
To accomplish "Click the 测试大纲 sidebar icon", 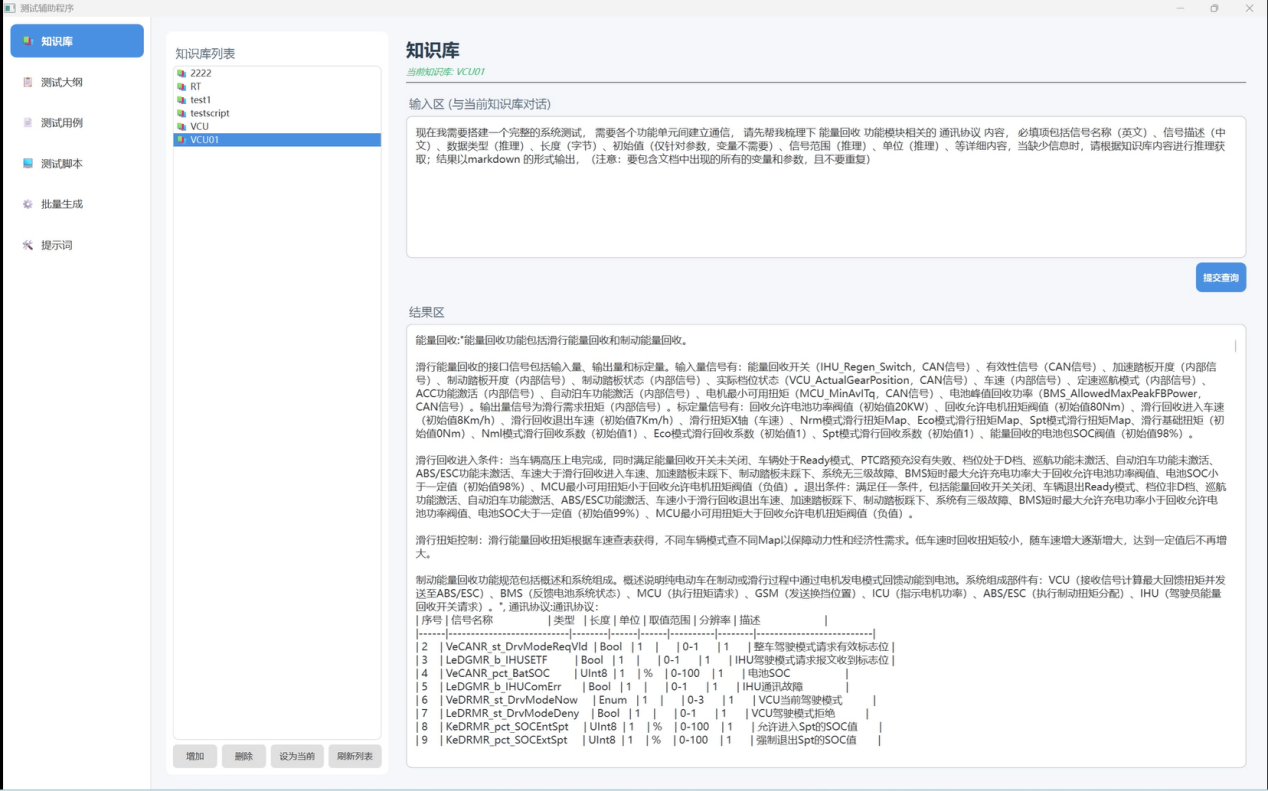I will tap(28, 82).
